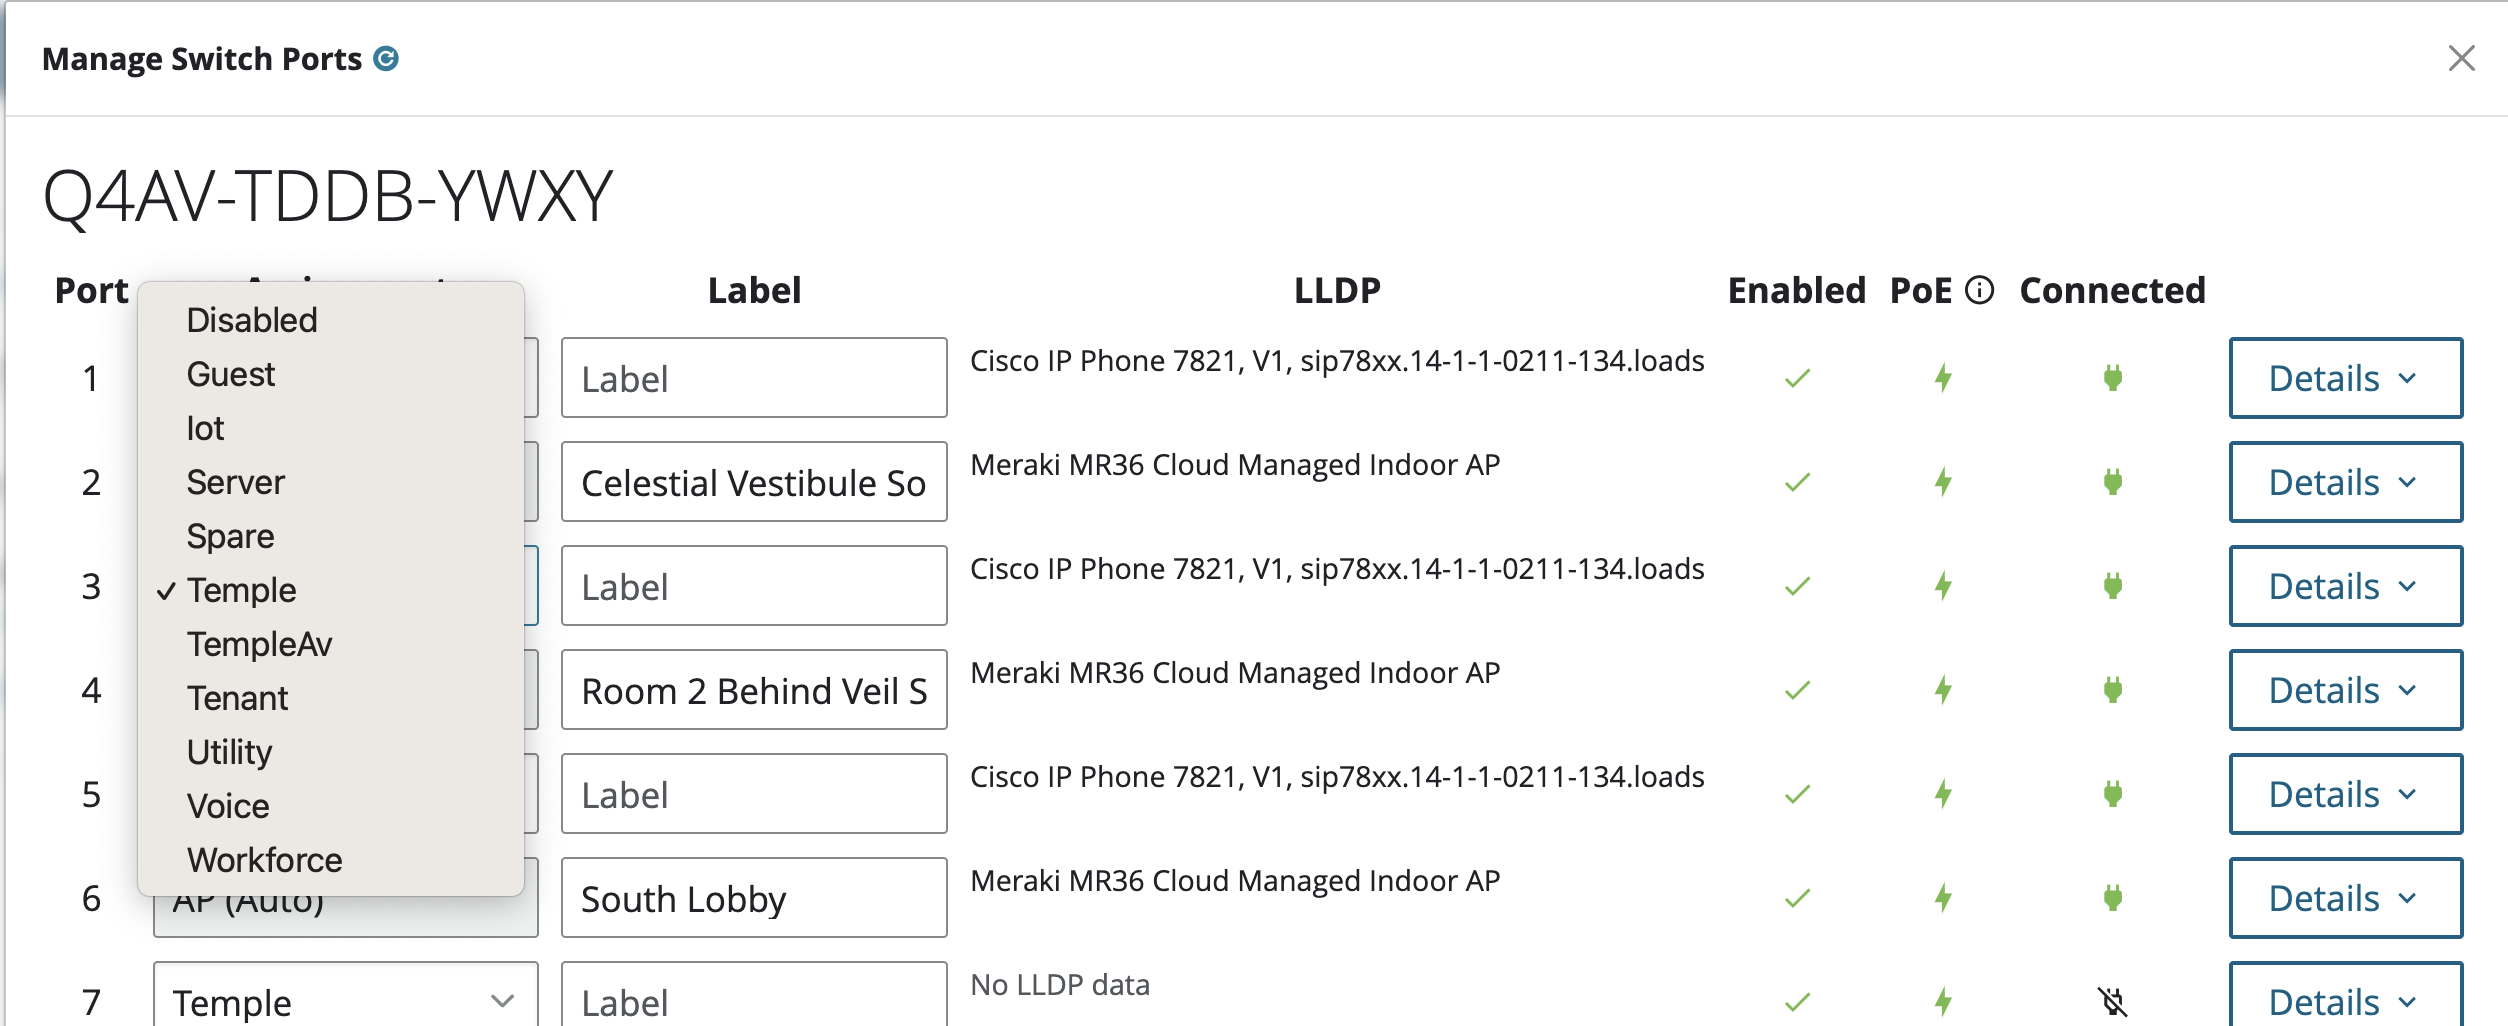Select Guest from the assignment list

point(231,374)
